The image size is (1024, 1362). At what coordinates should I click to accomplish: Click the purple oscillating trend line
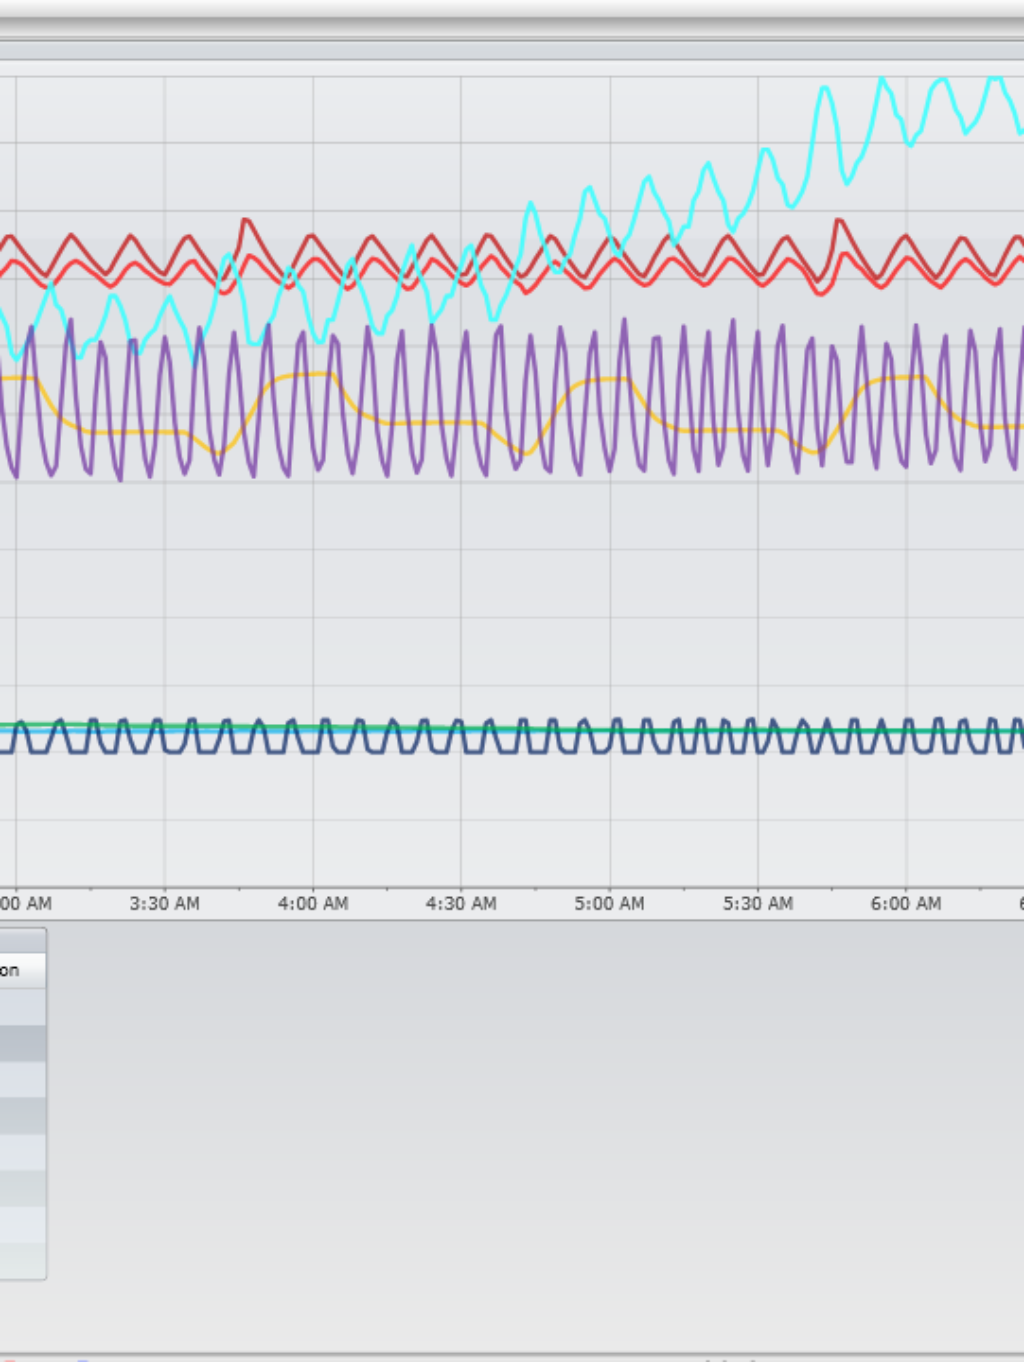624,324
